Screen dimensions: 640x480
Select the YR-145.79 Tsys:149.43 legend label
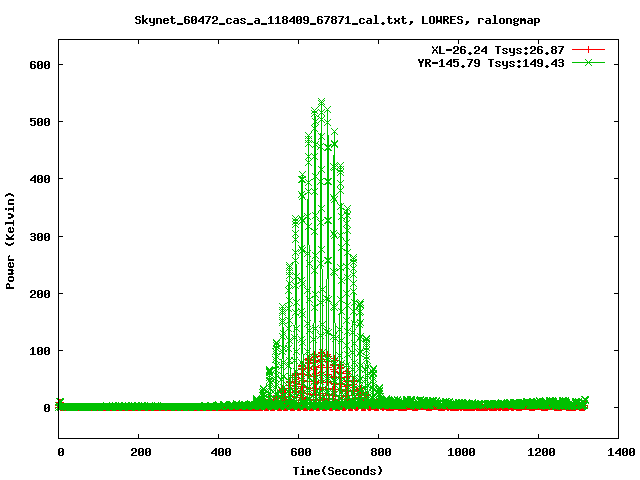pos(491,63)
